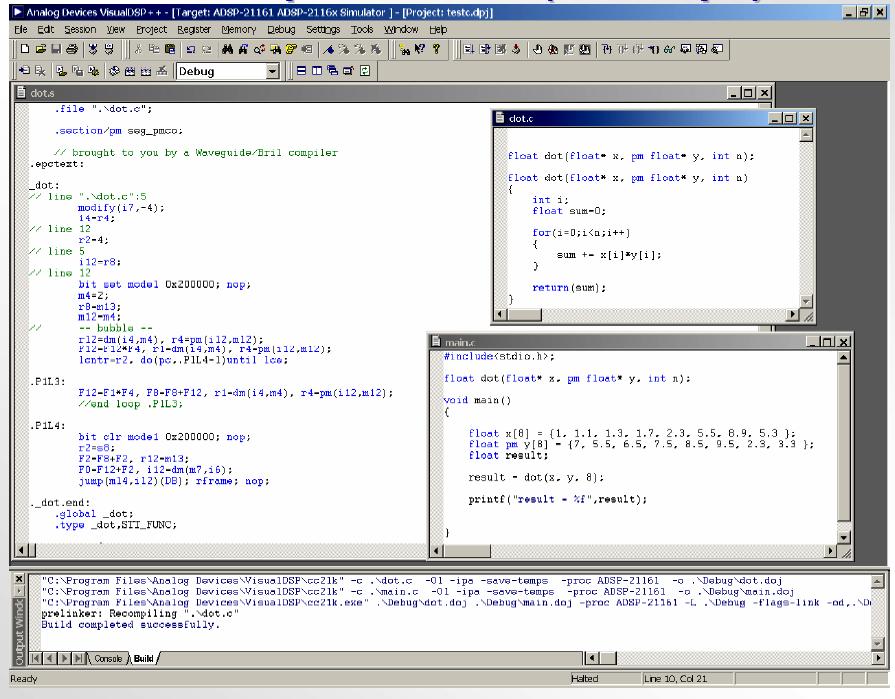Click 'result = dot(x, y, 8);' in main.c
The image size is (895, 699).
[x=536, y=477]
